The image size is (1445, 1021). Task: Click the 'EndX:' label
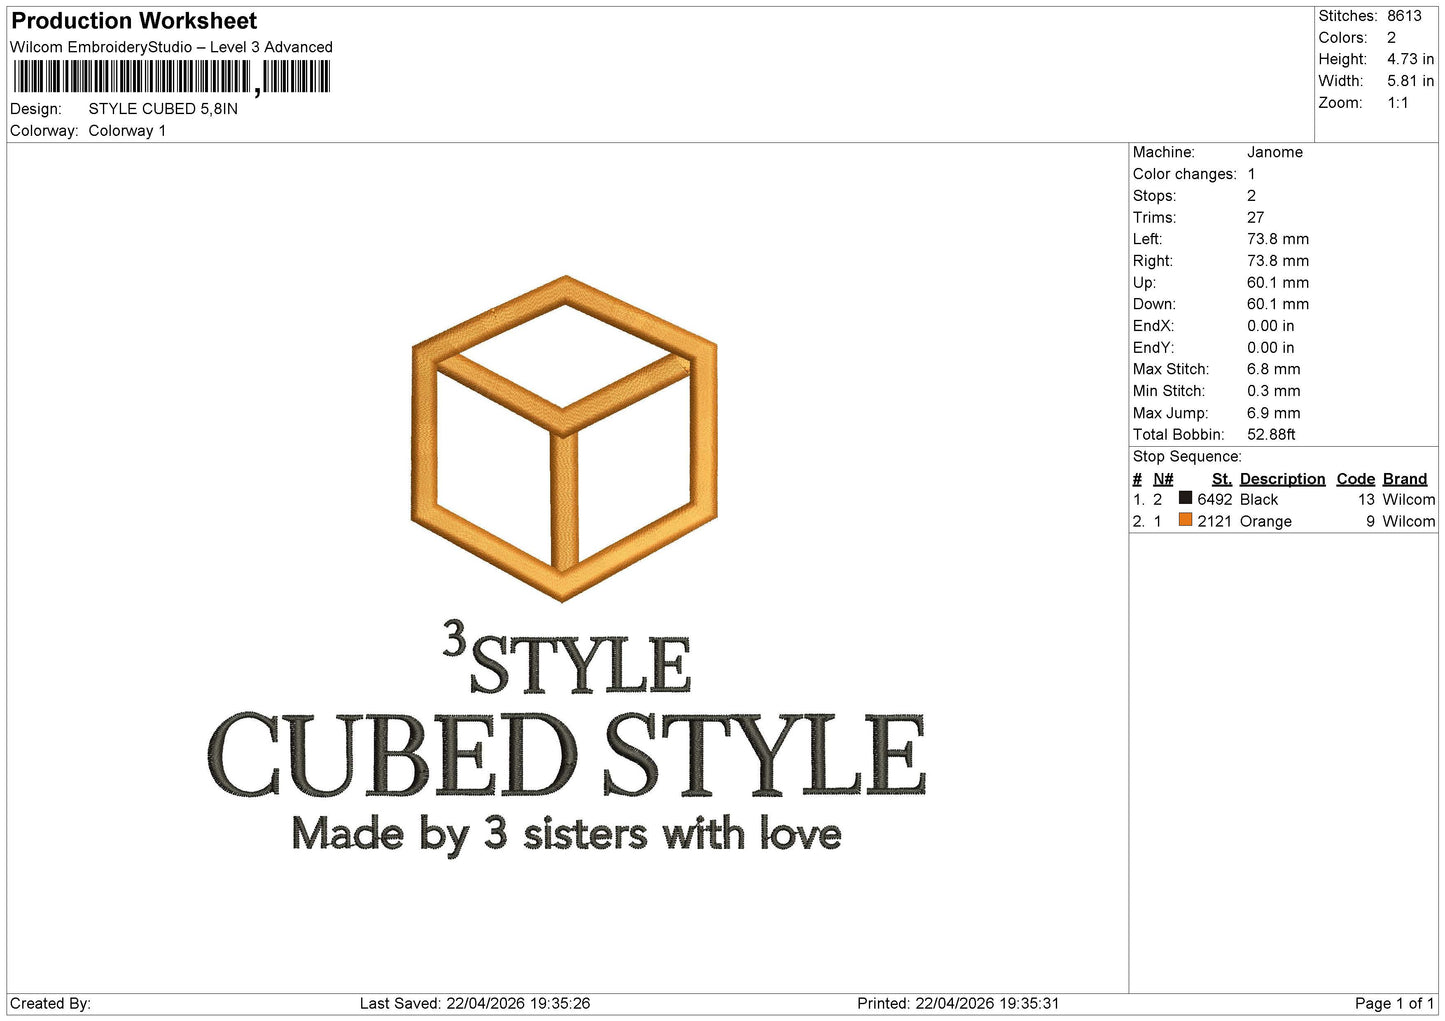pos(1153,326)
